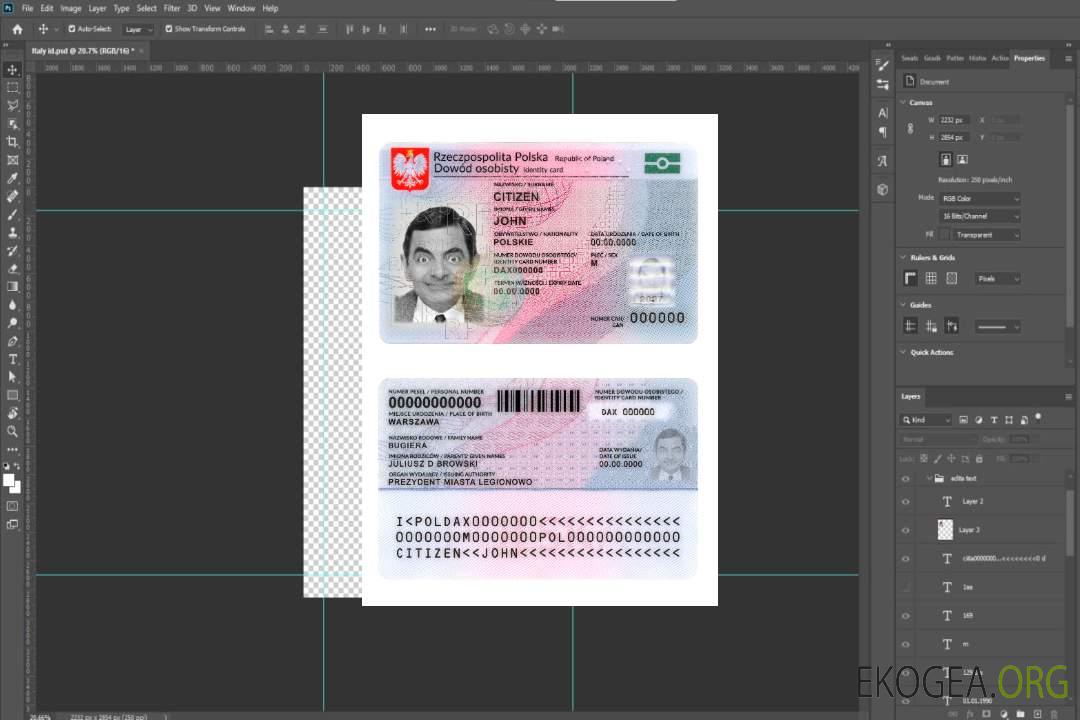Viewport: 1080px width, 720px height.
Task: Collapse the Quick Actions section
Action: click(903, 352)
